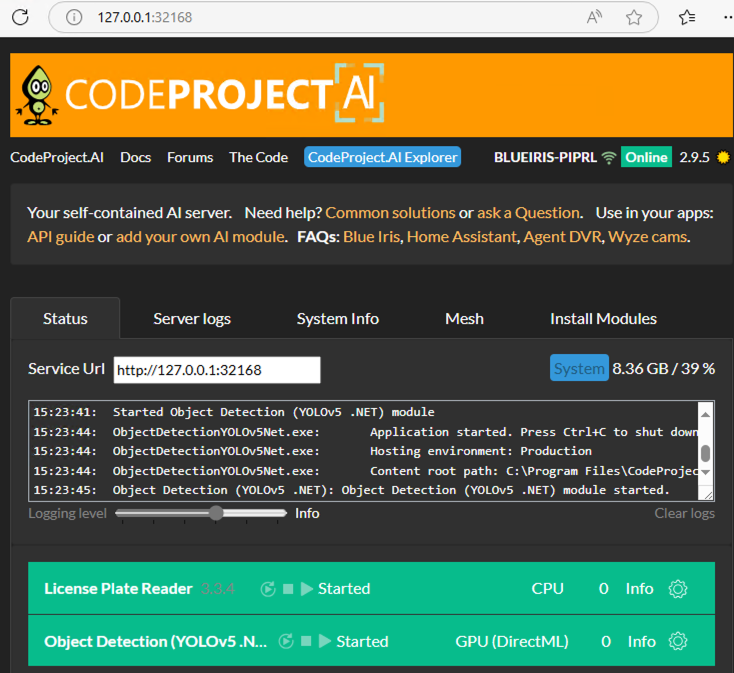The image size is (734, 673).
Task: Open the Blue Iris FAQ link
Action: point(372,237)
